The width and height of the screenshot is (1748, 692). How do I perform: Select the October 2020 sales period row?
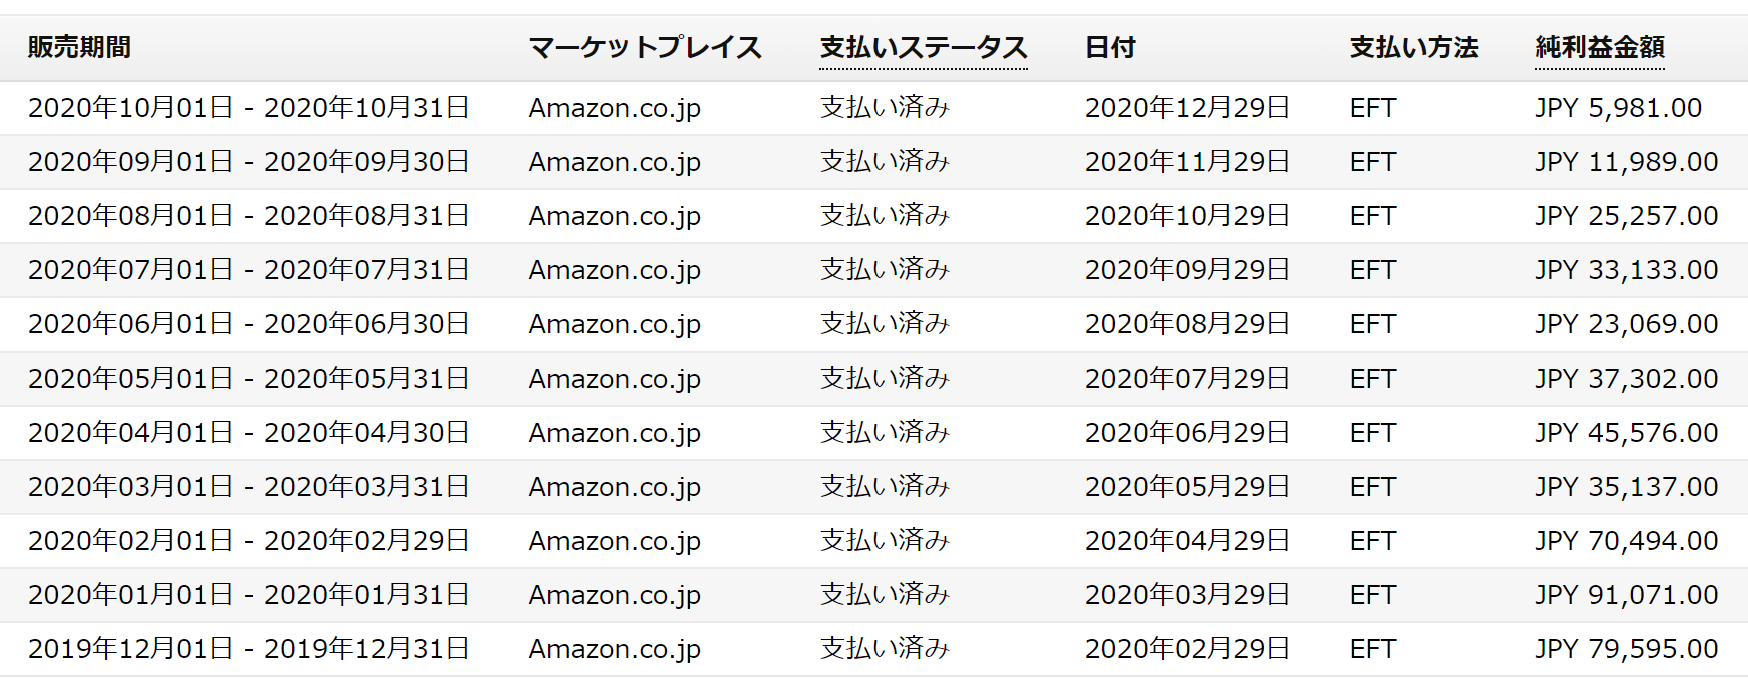(874, 108)
